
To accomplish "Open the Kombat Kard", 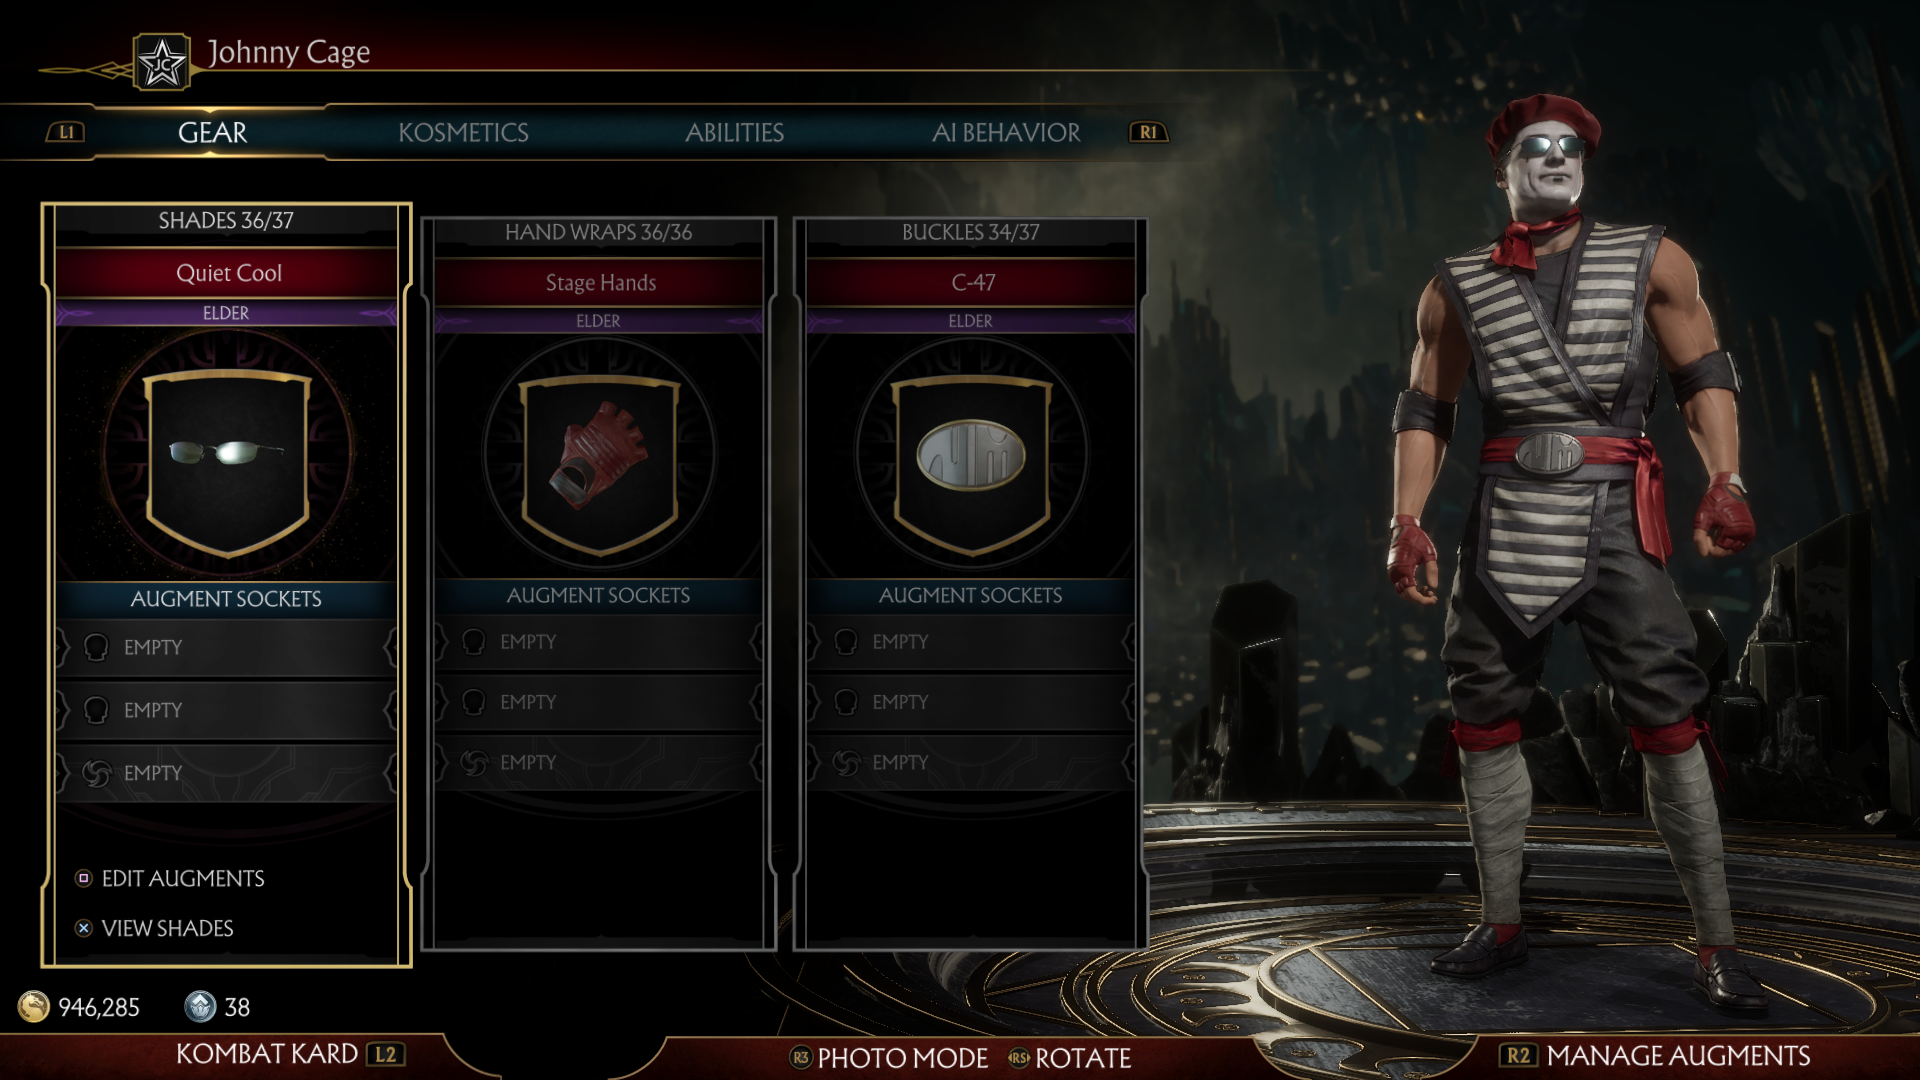I will point(290,1054).
